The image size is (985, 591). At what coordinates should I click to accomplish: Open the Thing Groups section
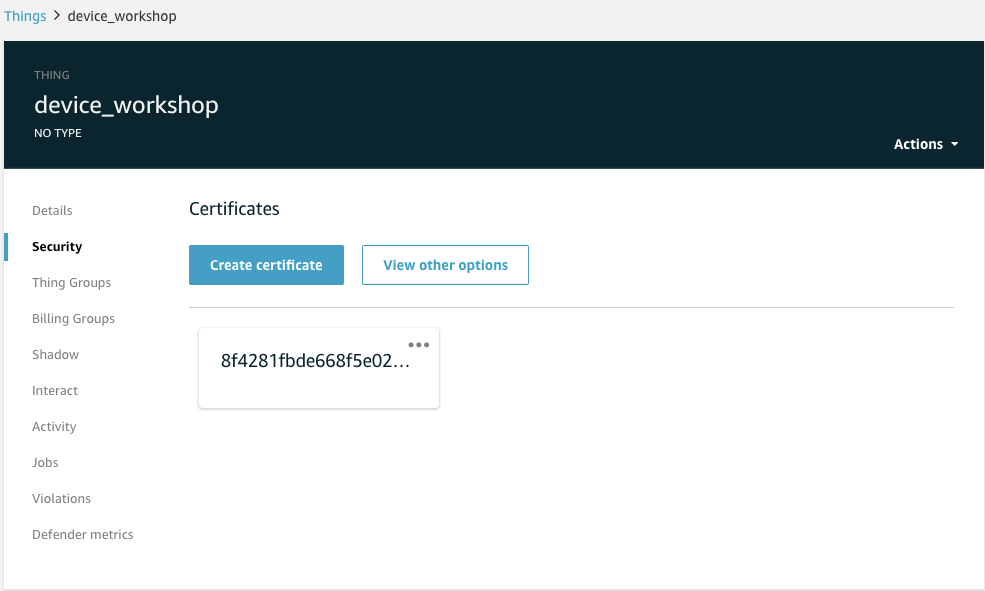pyautogui.click(x=72, y=283)
